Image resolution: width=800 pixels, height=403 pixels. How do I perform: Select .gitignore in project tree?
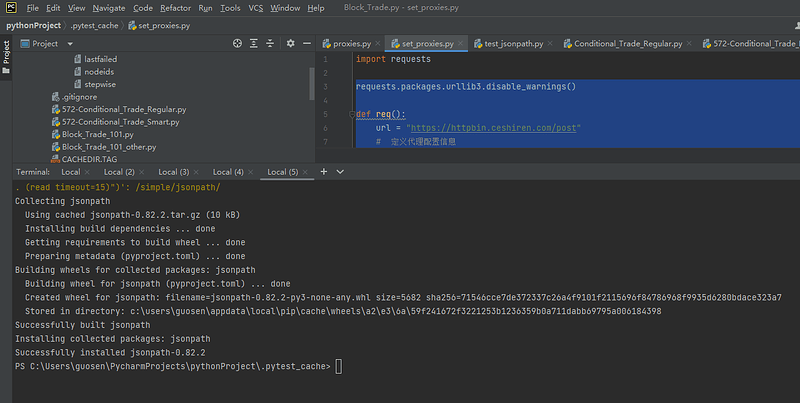[74, 97]
